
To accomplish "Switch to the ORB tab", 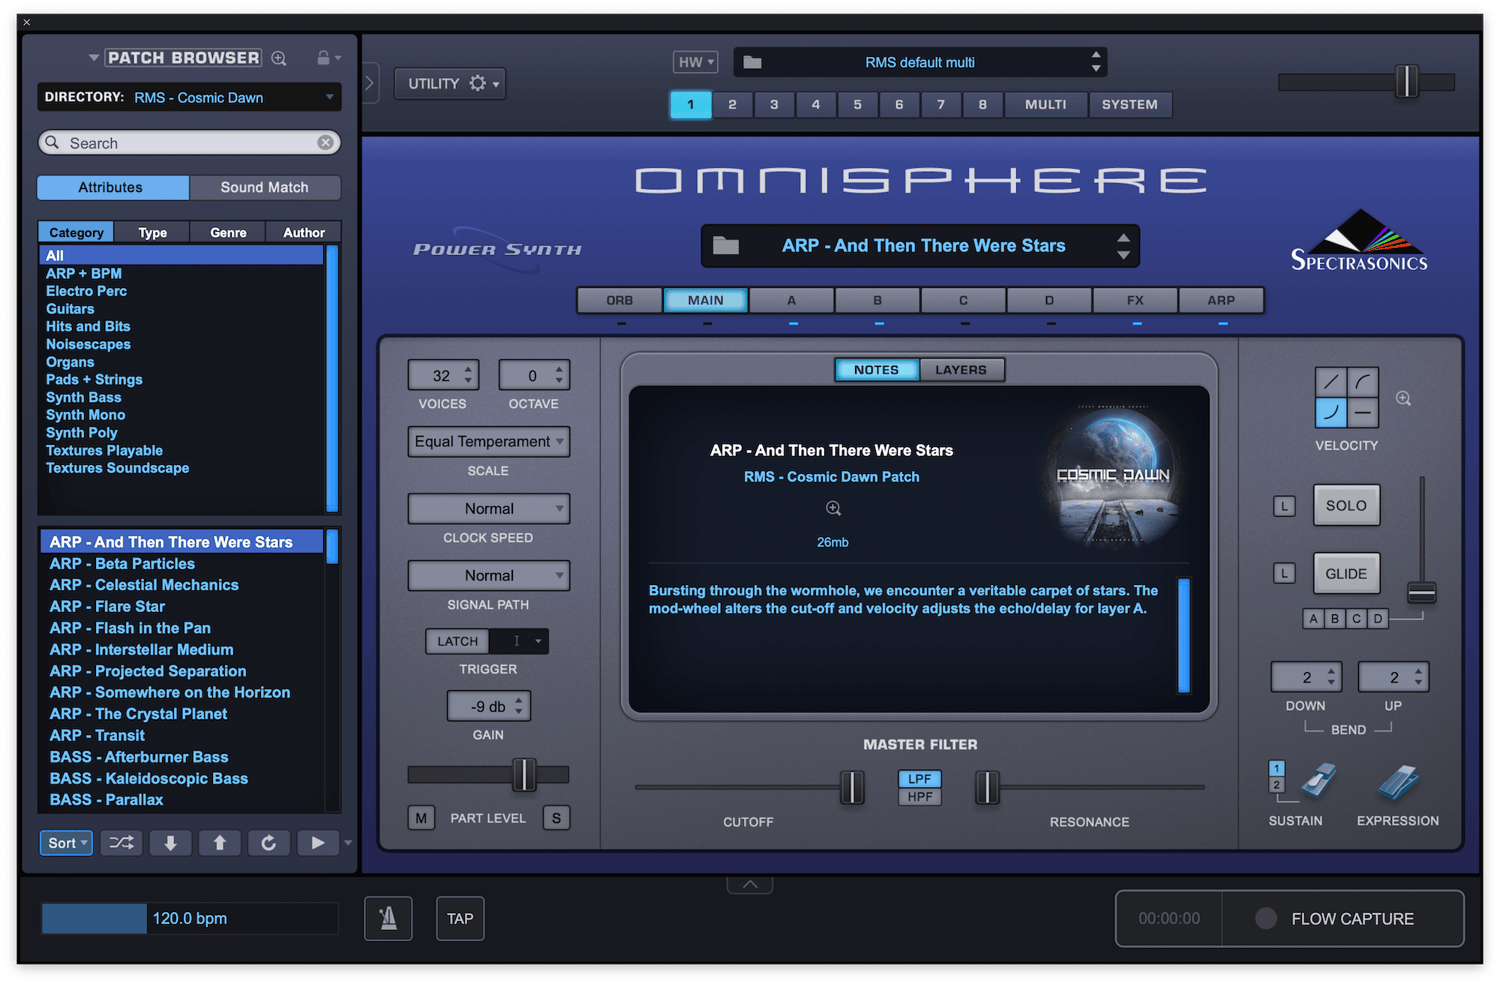I will (620, 300).
